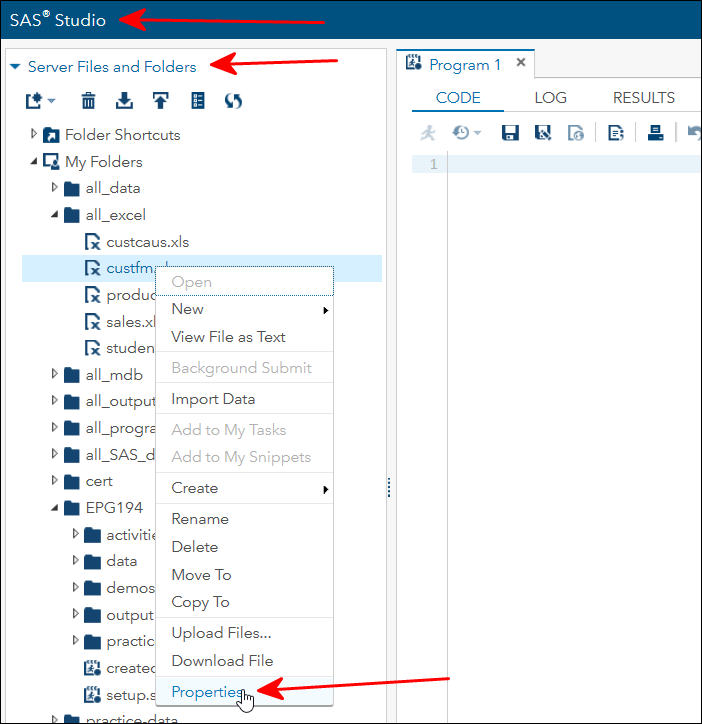The image size is (702, 724).
Task: Collapse the all_excel folder
Action: [x=54, y=214]
